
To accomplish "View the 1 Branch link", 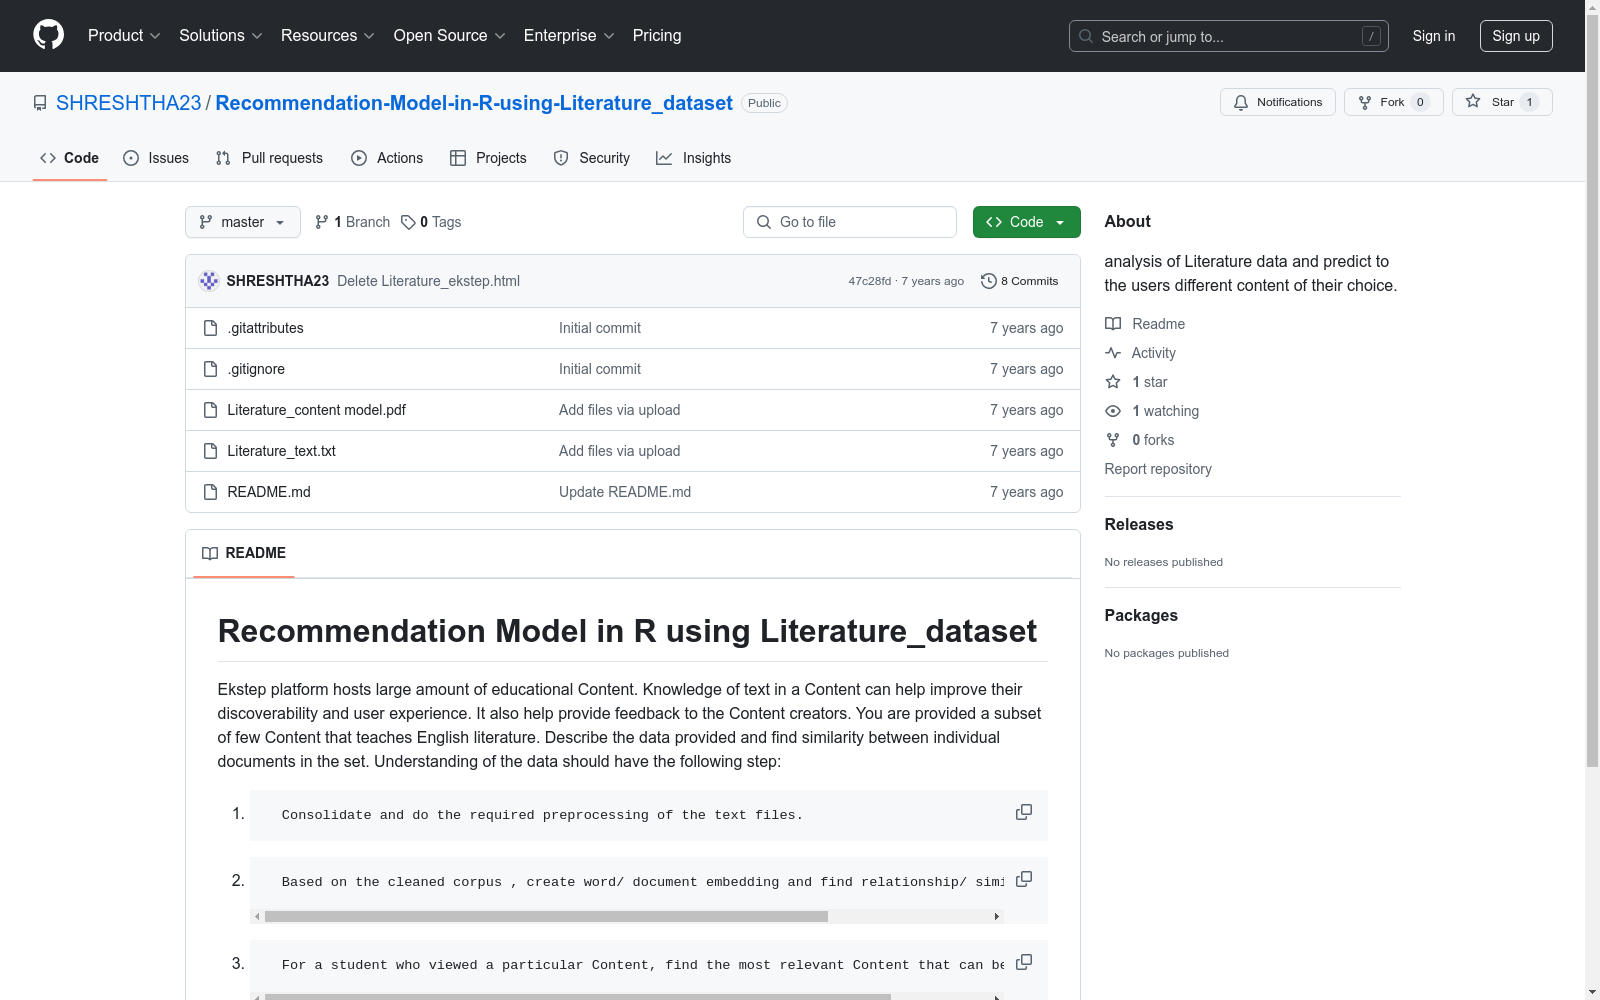I will (352, 222).
